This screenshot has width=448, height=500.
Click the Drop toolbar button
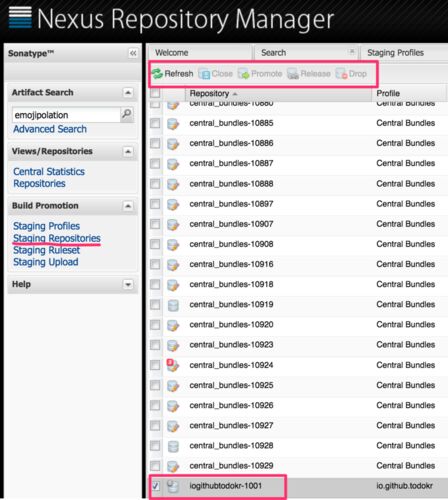click(x=351, y=74)
